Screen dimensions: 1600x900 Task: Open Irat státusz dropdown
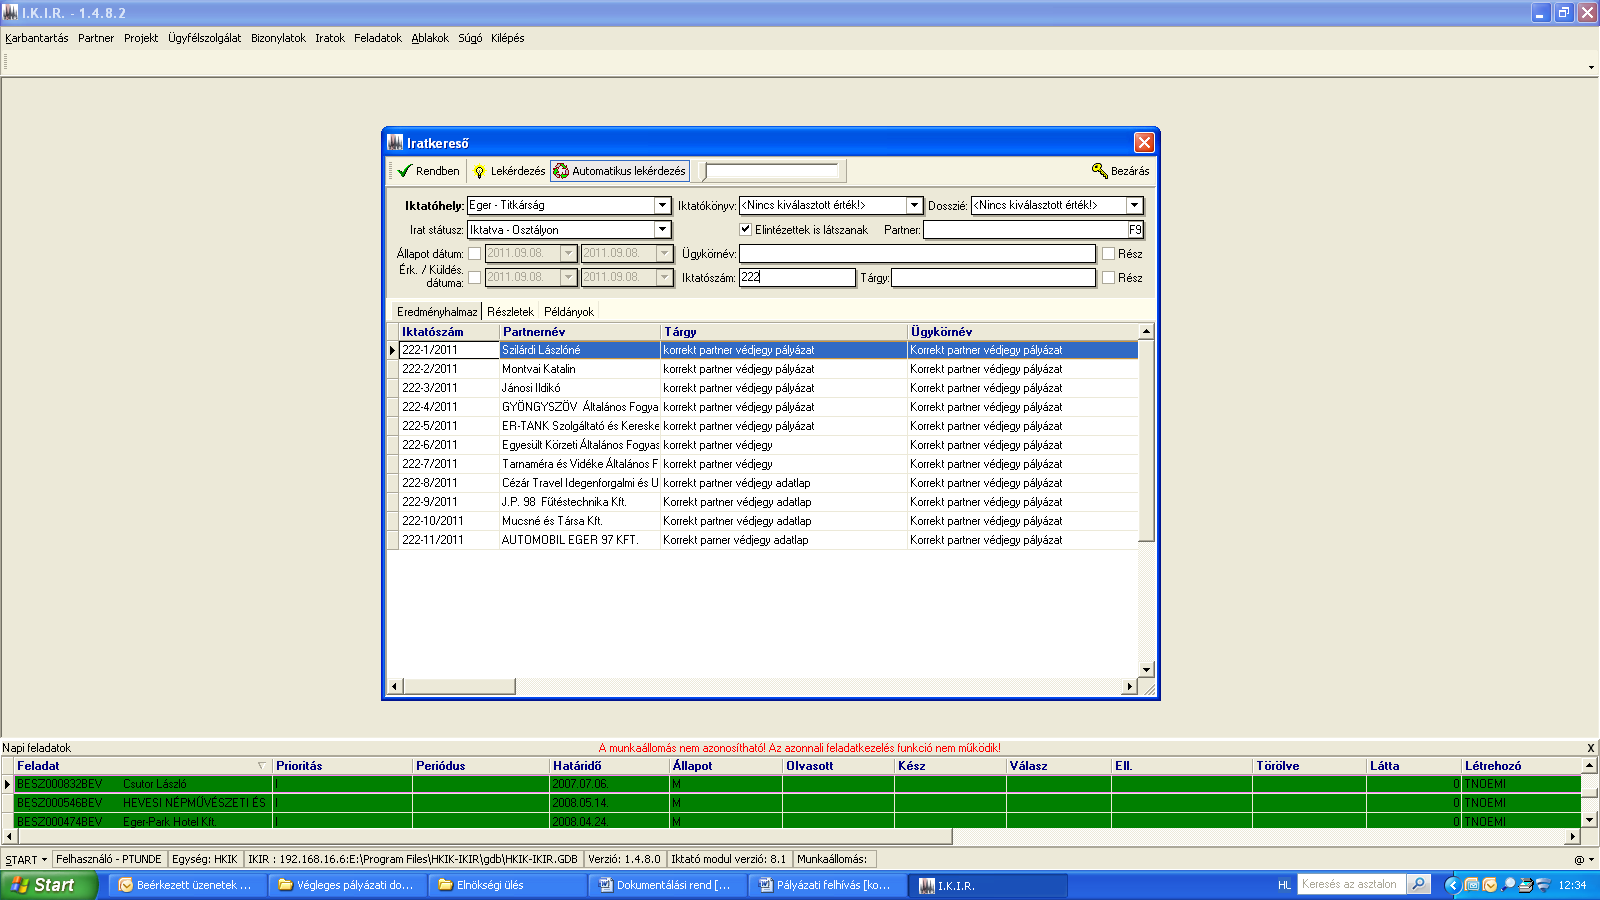pyautogui.click(x=662, y=230)
